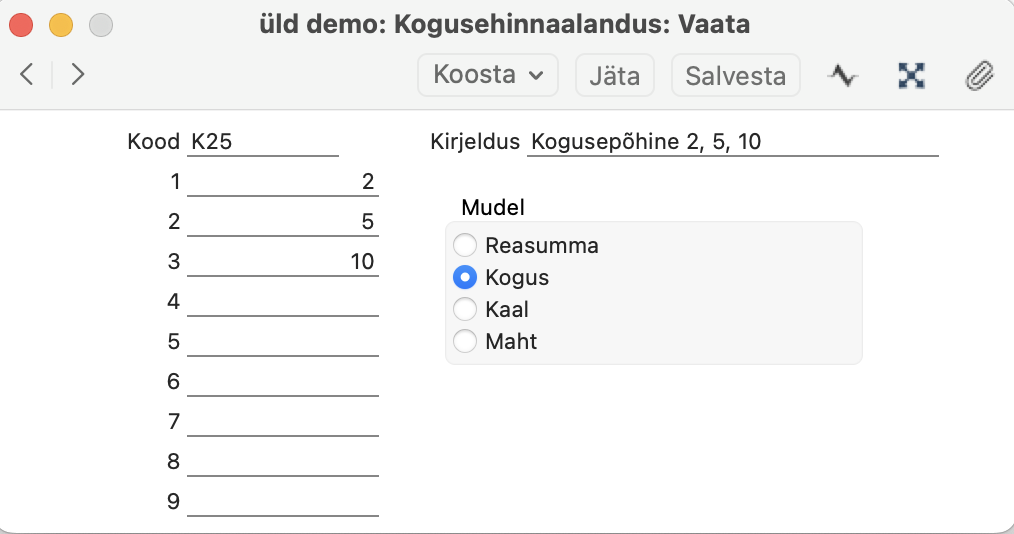Click the Kood field containing K25

[263, 142]
